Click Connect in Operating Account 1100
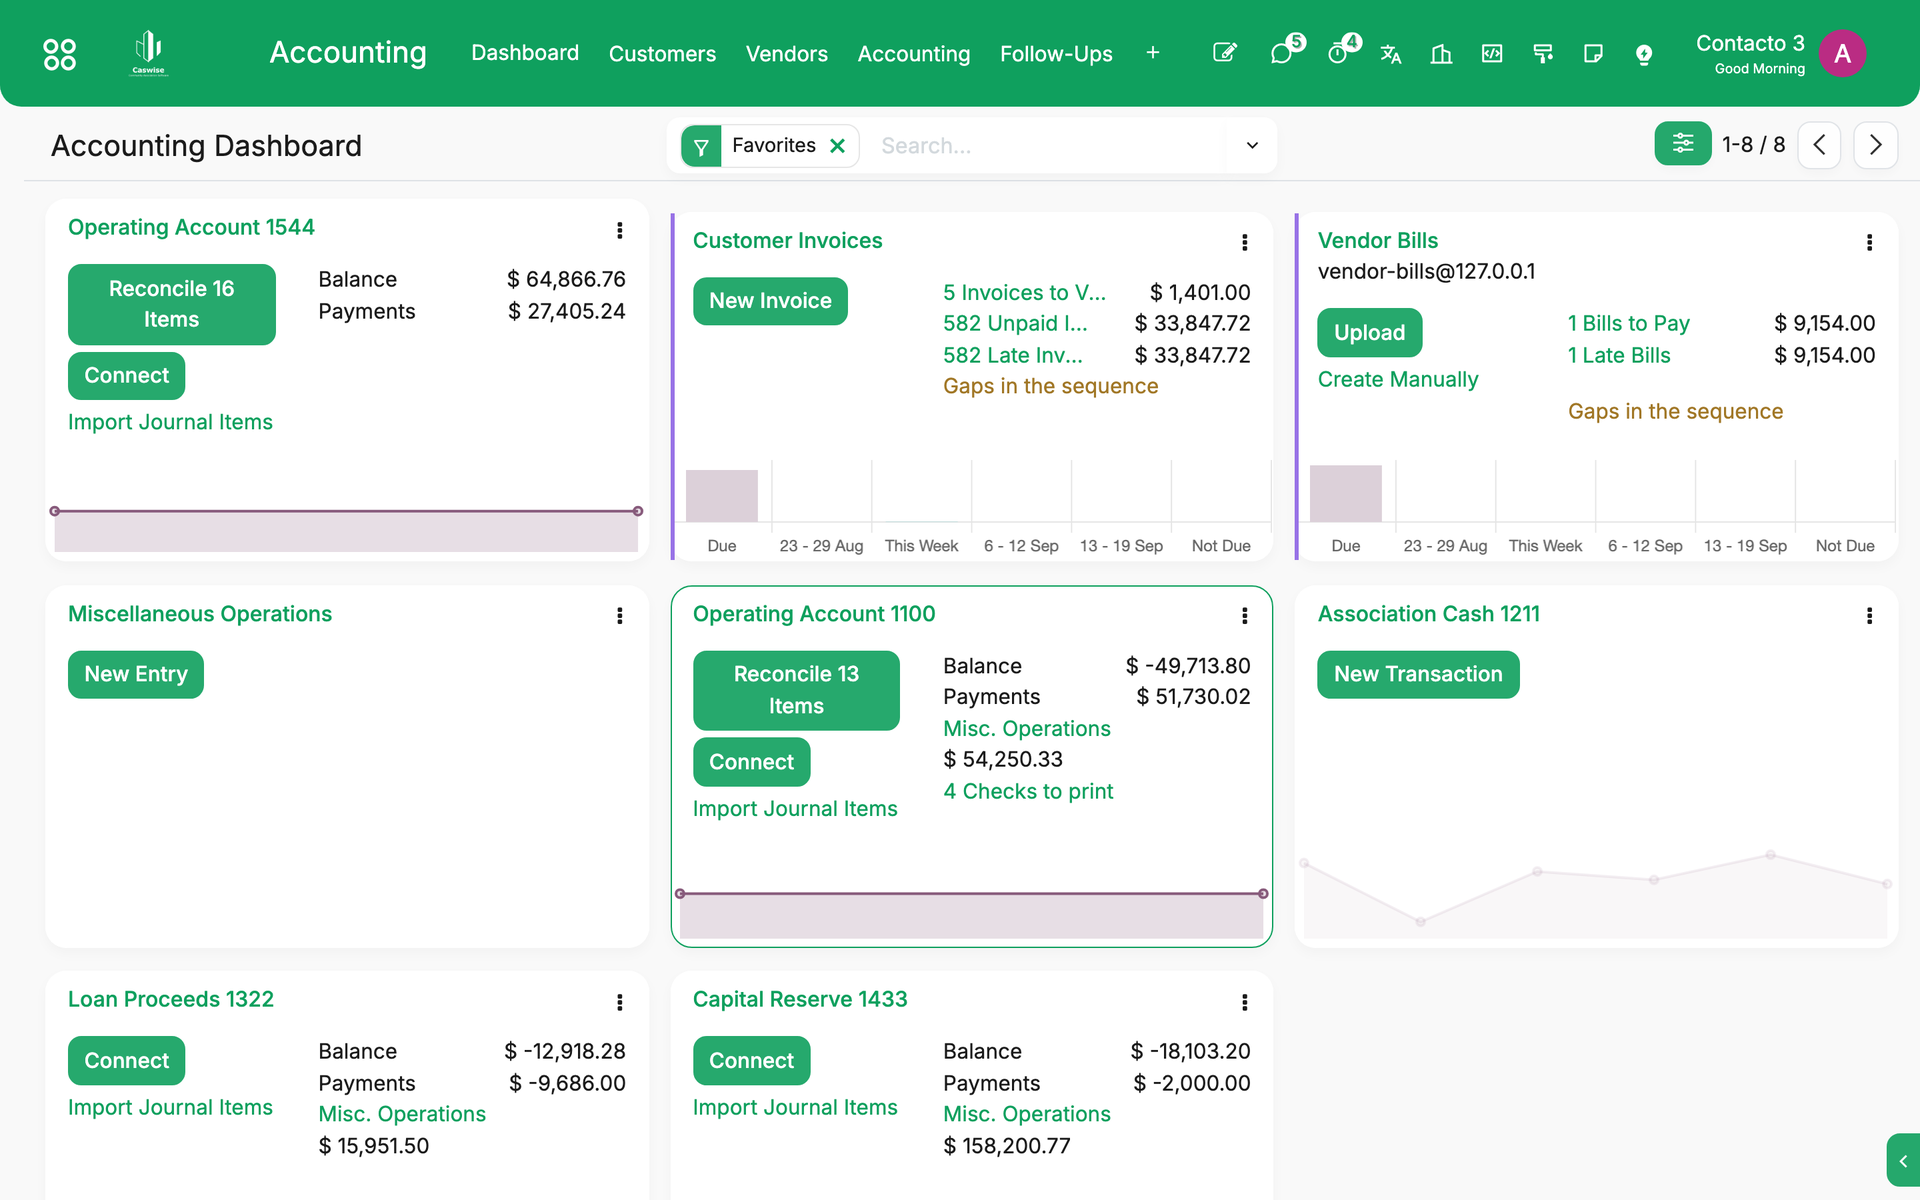The width and height of the screenshot is (1920, 1200). point(751,762)
